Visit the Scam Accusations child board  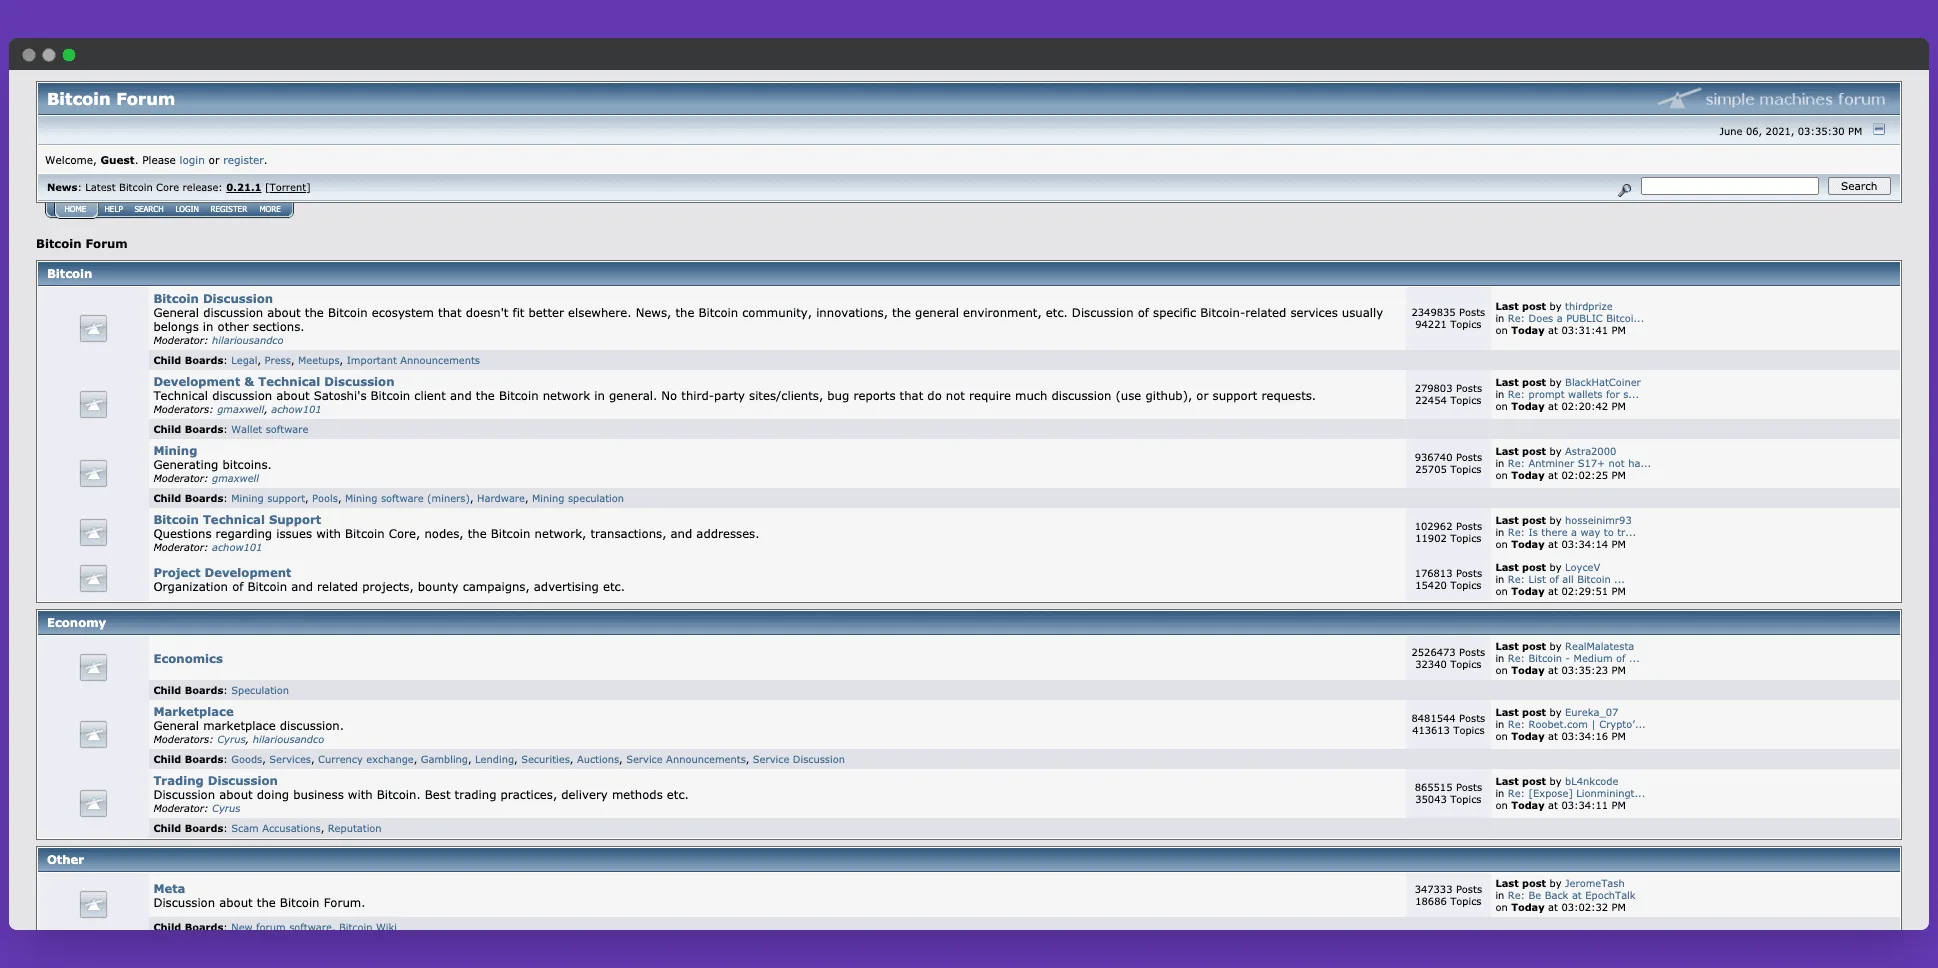point(276,829)
